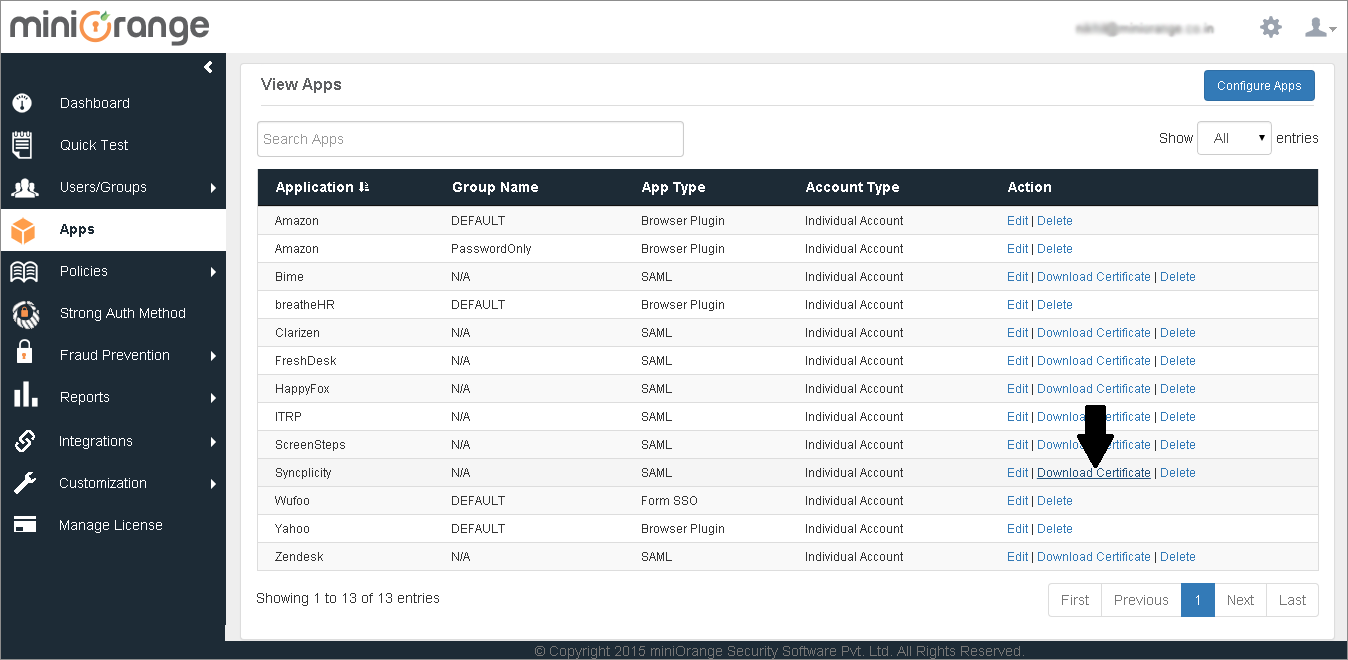Click the Last page button
Viewport: 1348px width, 660px height.
click(x=1292, y=600)
